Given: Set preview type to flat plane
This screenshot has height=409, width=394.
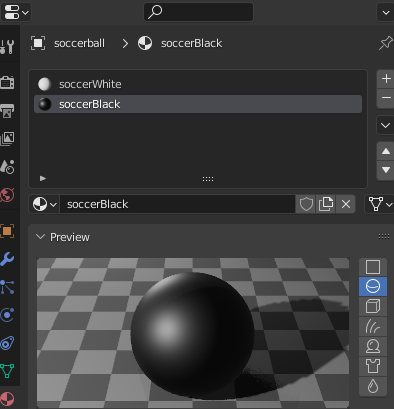Looking at the screenshot, I should coord(373,267).
